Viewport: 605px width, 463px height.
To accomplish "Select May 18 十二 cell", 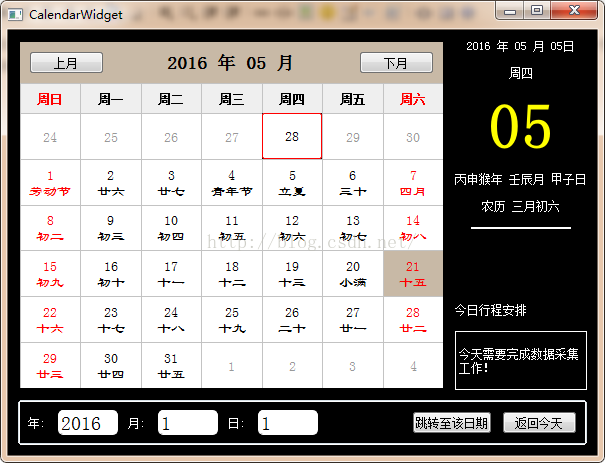I will click(232, 274).
